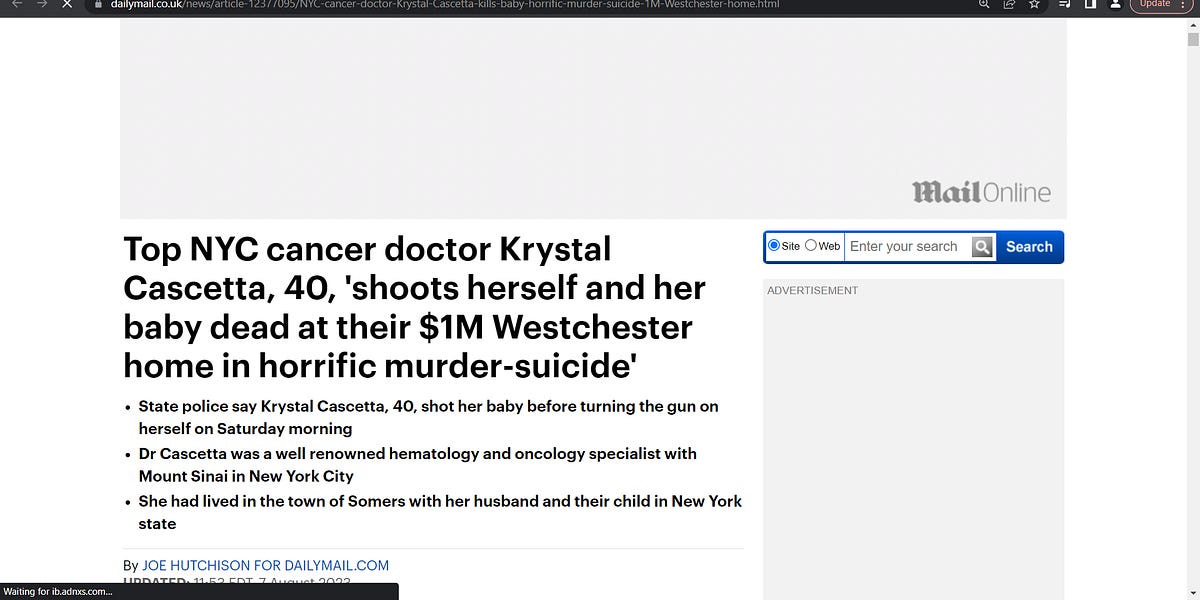Click the back navigation arrow
The height and width of the screenshot is (600, 1200).
pyautogui.click(x=15, y=4)
